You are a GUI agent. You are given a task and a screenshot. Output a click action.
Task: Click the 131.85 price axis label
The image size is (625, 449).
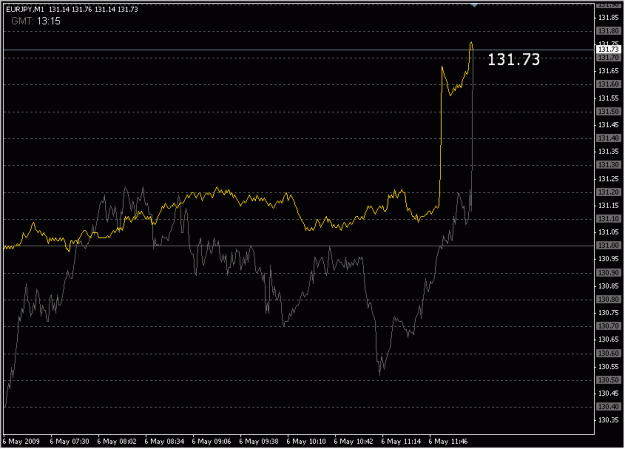[609, 18]
